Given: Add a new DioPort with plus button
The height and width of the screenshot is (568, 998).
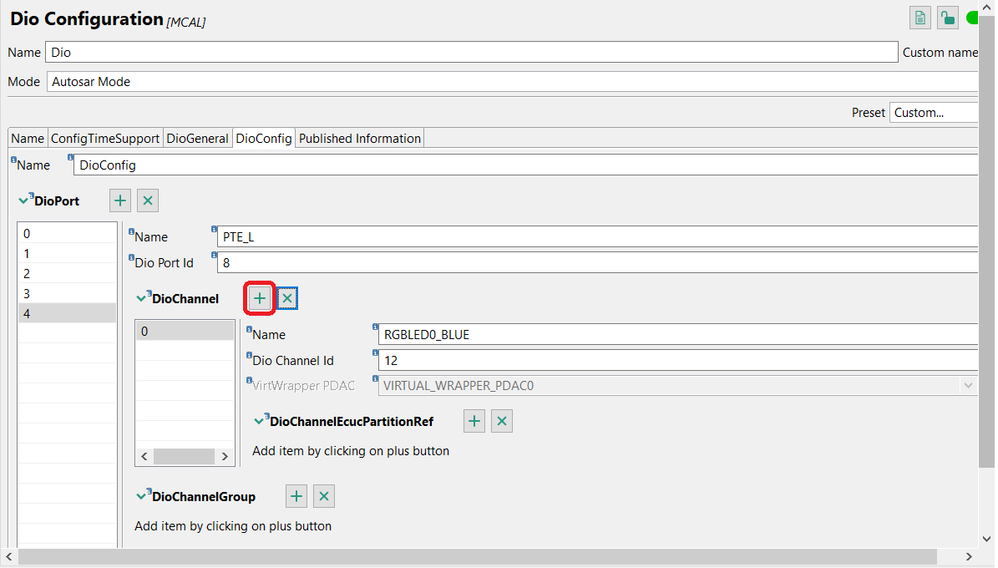Looking at the screenshot, I should [120, 201].
